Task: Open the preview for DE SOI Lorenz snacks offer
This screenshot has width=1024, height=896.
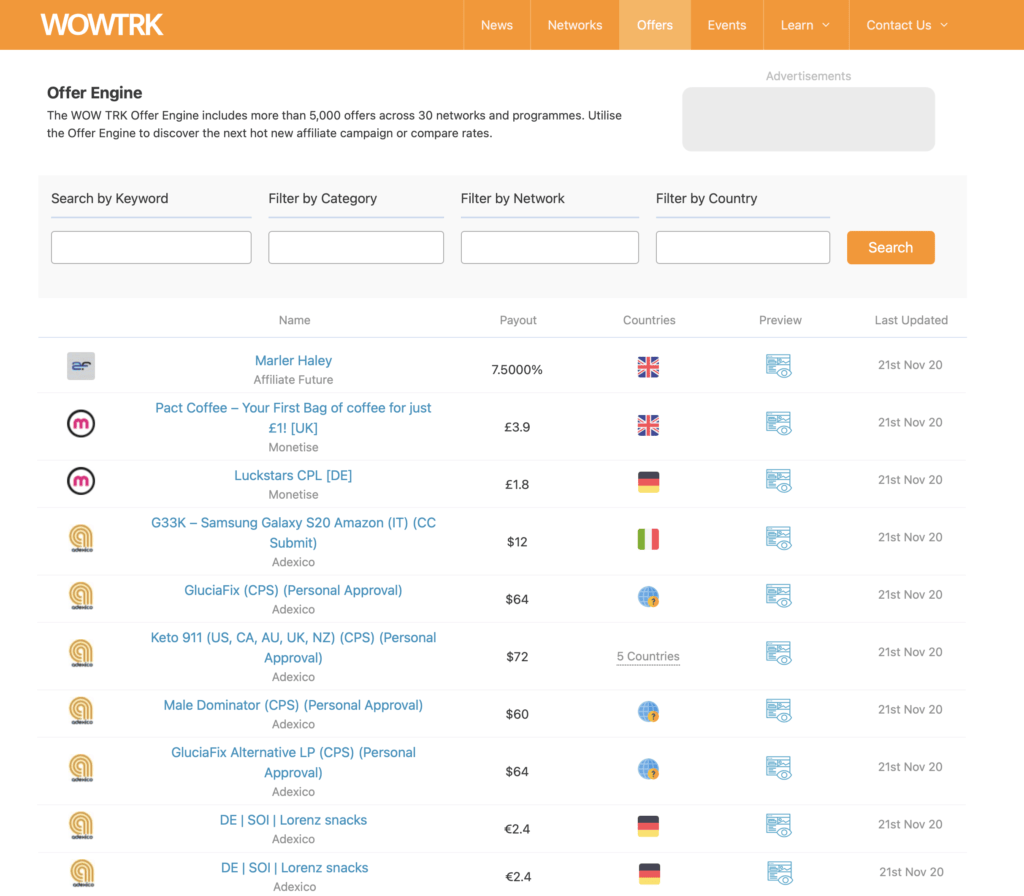Action: pos(778,828)
